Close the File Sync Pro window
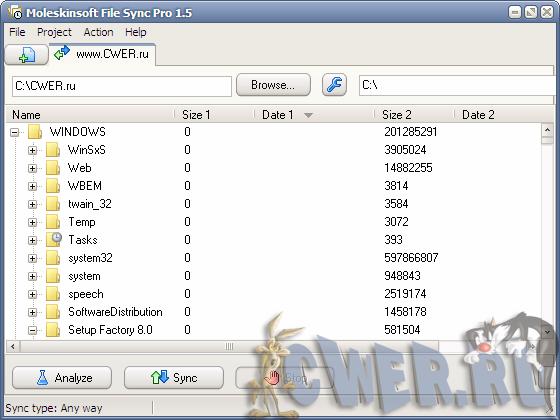The height and width of the screenshot is (420, 560). click(x=547, y=12)
